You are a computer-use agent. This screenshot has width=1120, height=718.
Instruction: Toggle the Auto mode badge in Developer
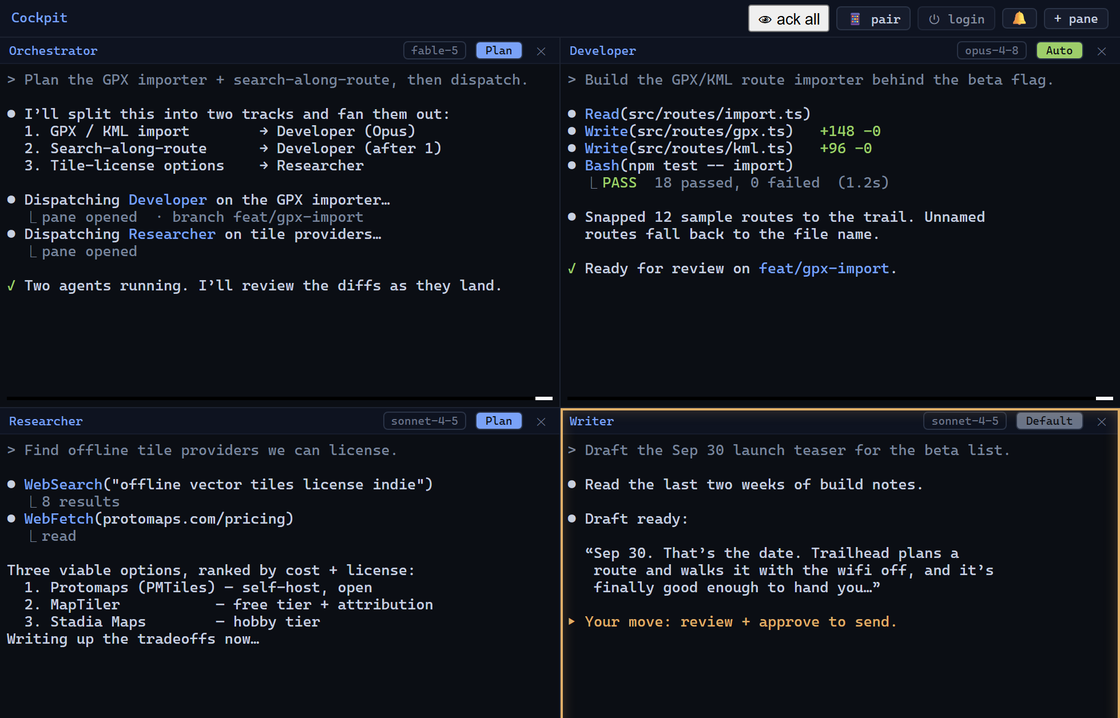[1059, 51]
